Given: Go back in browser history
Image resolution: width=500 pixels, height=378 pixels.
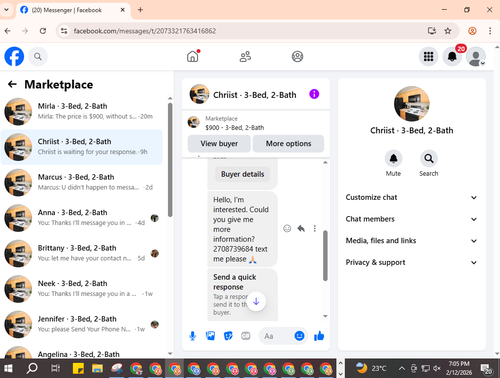Looking at the screenshot, I should point(8,31).
